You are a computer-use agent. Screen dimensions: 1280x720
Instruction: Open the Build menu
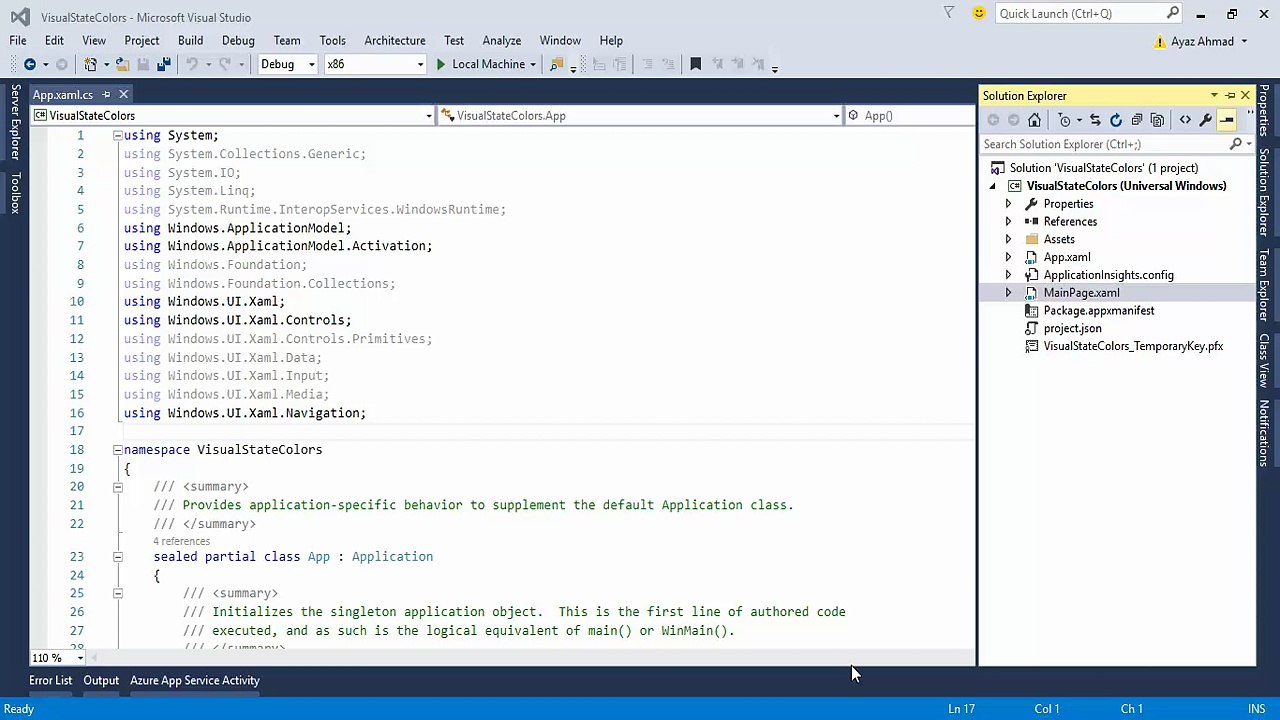point(190,41)
